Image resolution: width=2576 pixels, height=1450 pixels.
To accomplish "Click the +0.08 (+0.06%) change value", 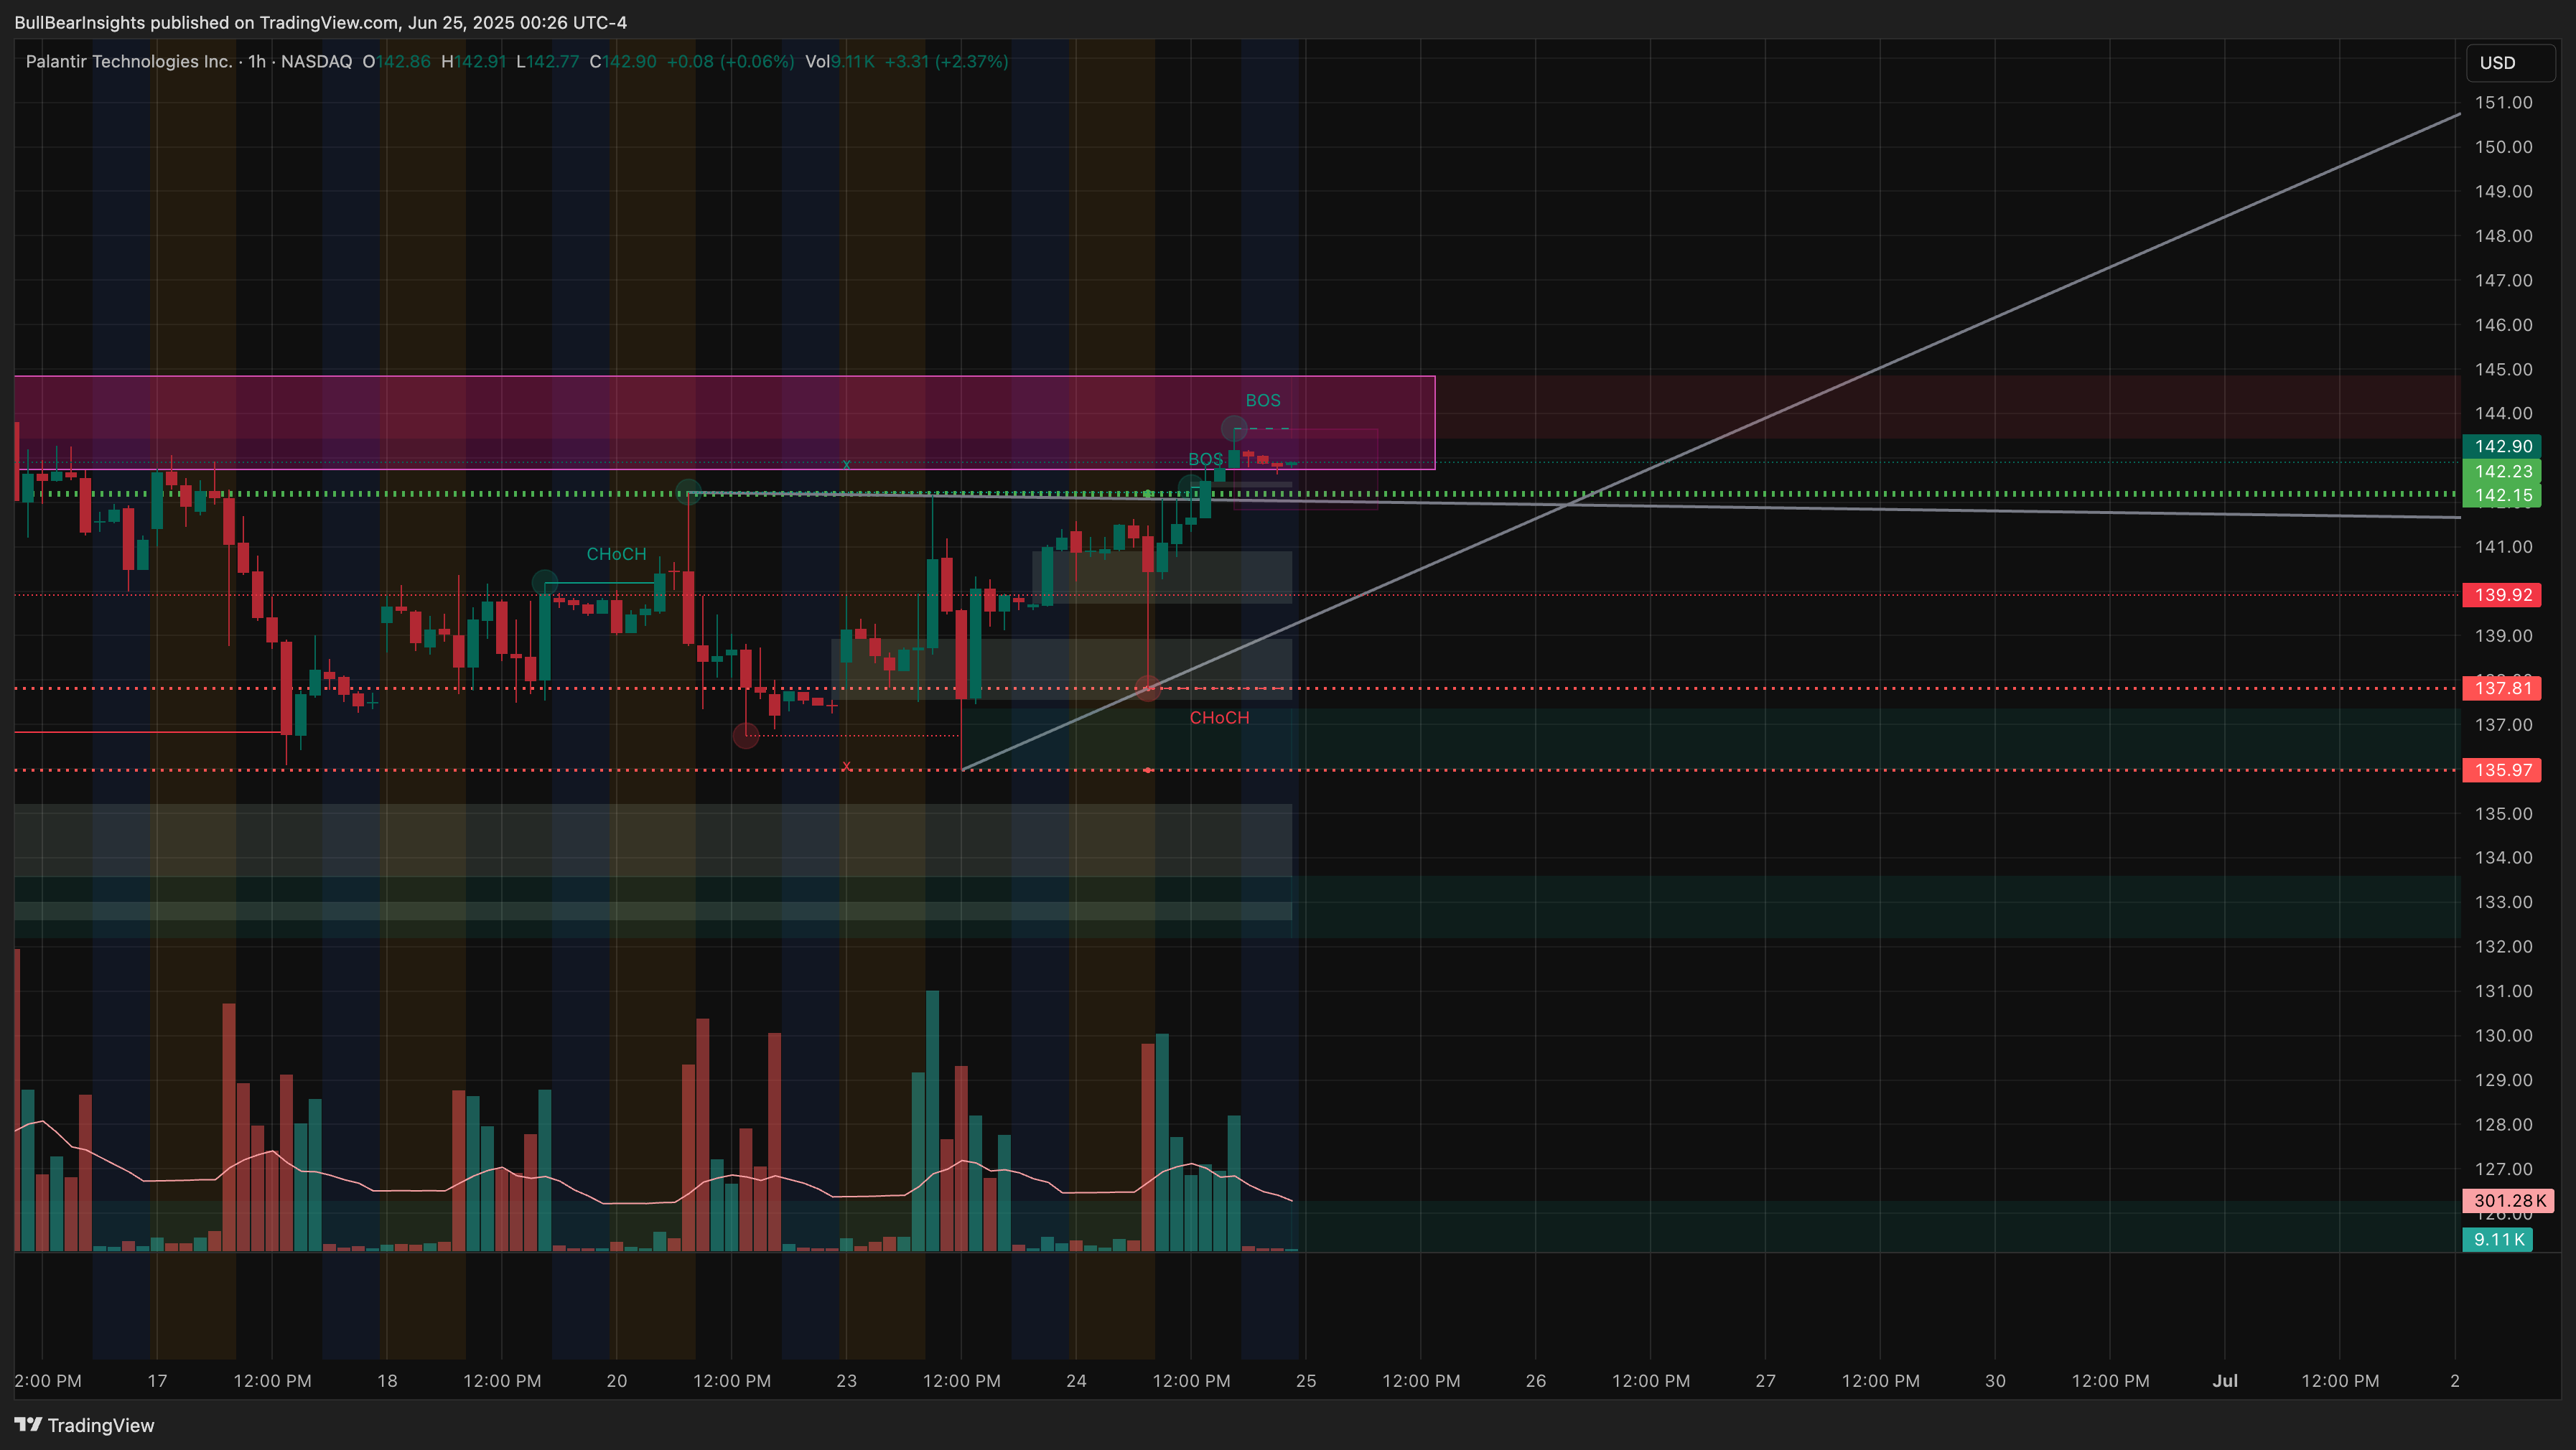I will pyautogui.click(x=730, y=62).
